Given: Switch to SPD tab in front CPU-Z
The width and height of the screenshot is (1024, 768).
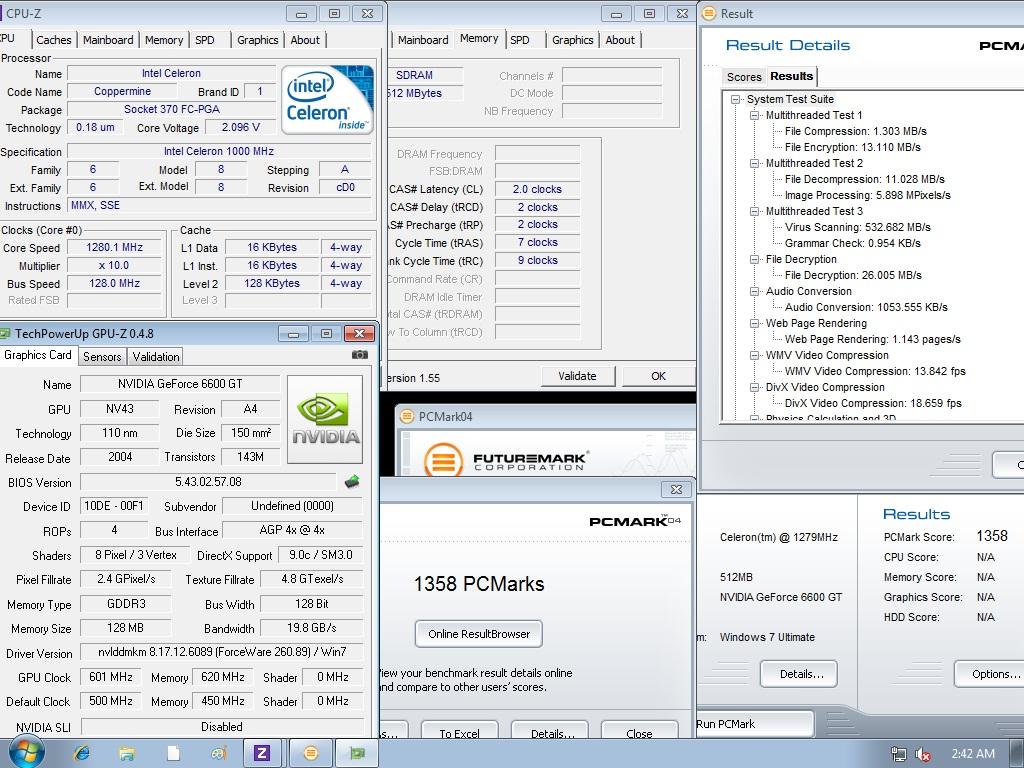Looking at the screenshot, I should pyautogui.click(x=205, y=40).
